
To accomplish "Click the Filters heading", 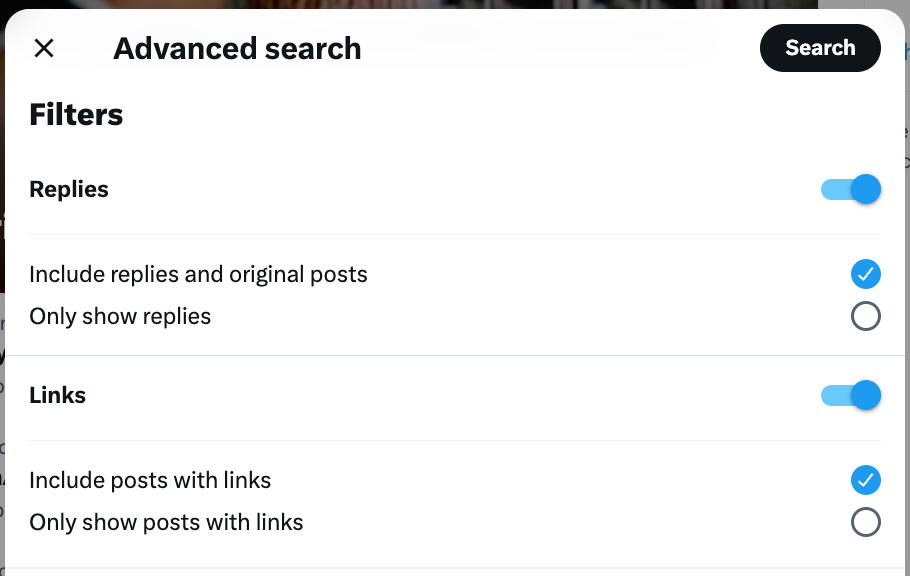I will (75, 114).
